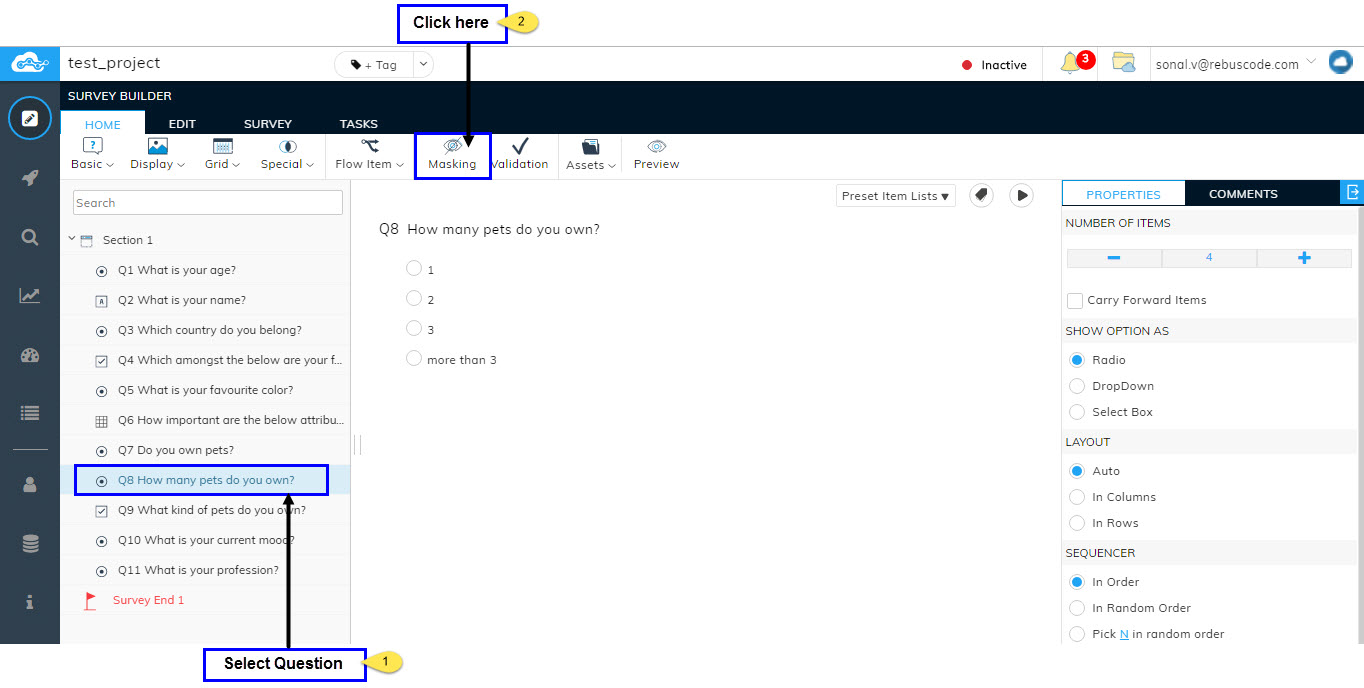Select answer option 'more than 3' radio
Screen dimensions: 1364x688
point(414,358)
